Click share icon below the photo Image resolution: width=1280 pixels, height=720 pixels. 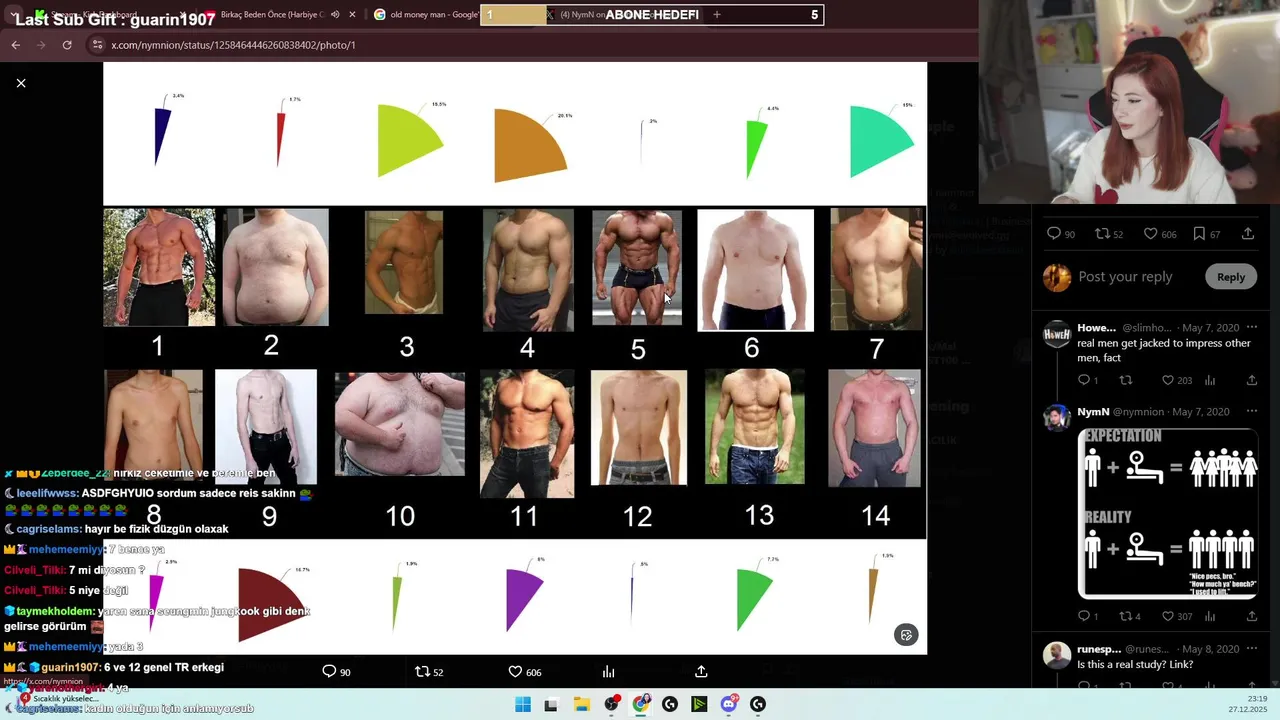pos(701,672)
